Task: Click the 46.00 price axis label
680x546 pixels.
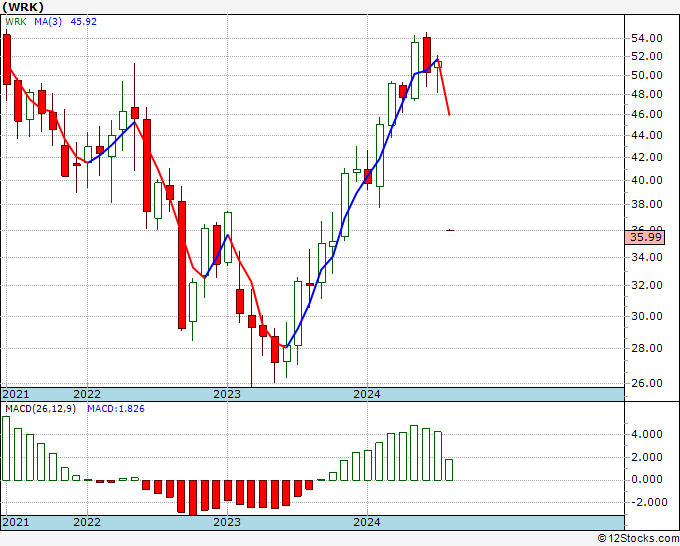Action: click(x=647, y=114)
